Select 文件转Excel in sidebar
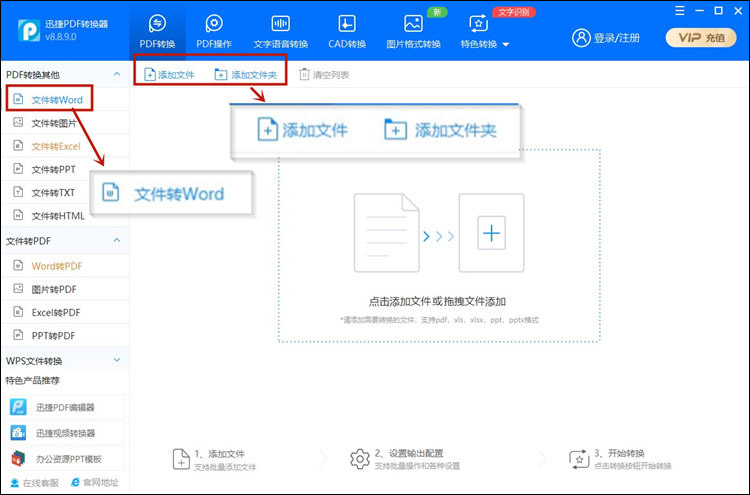750x495 pixels. coord(55,146)
